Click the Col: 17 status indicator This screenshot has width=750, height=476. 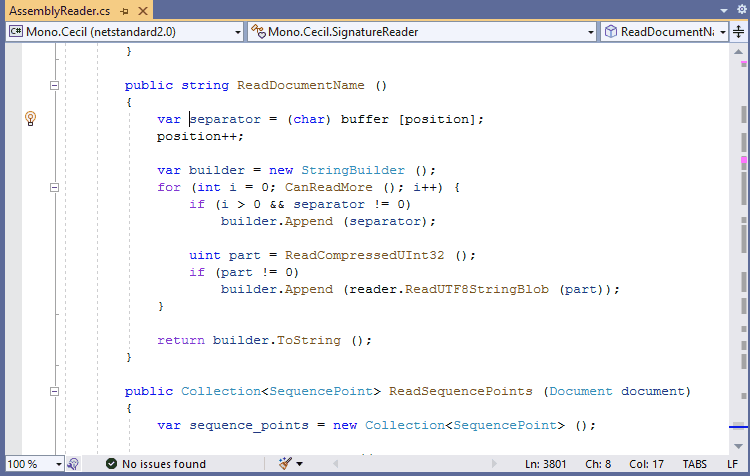pyautogui.click(x=646, y=464)
